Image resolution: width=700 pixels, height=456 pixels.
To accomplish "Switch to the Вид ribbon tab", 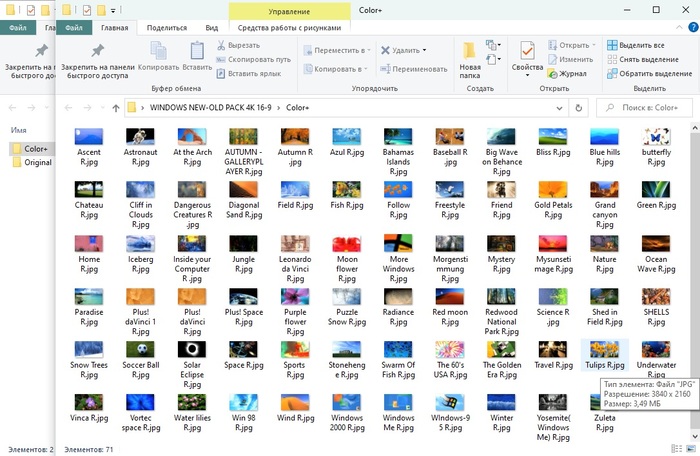I will 210,29.
